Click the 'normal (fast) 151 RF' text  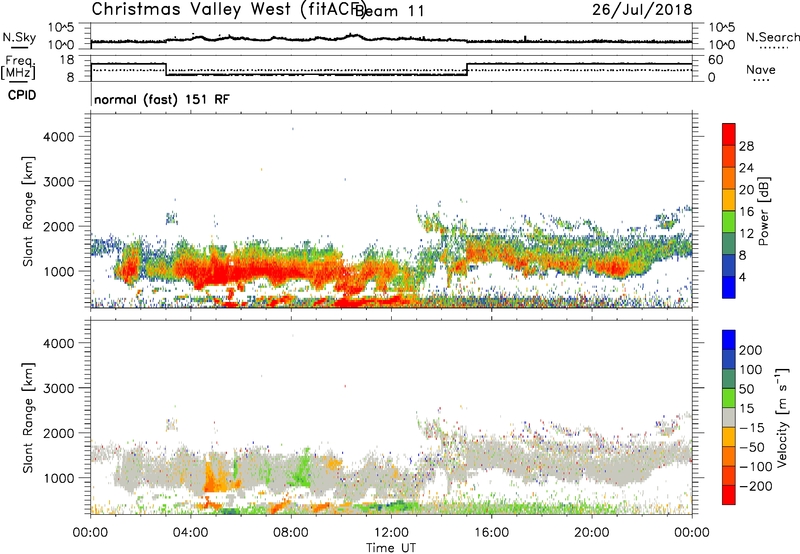162,99
